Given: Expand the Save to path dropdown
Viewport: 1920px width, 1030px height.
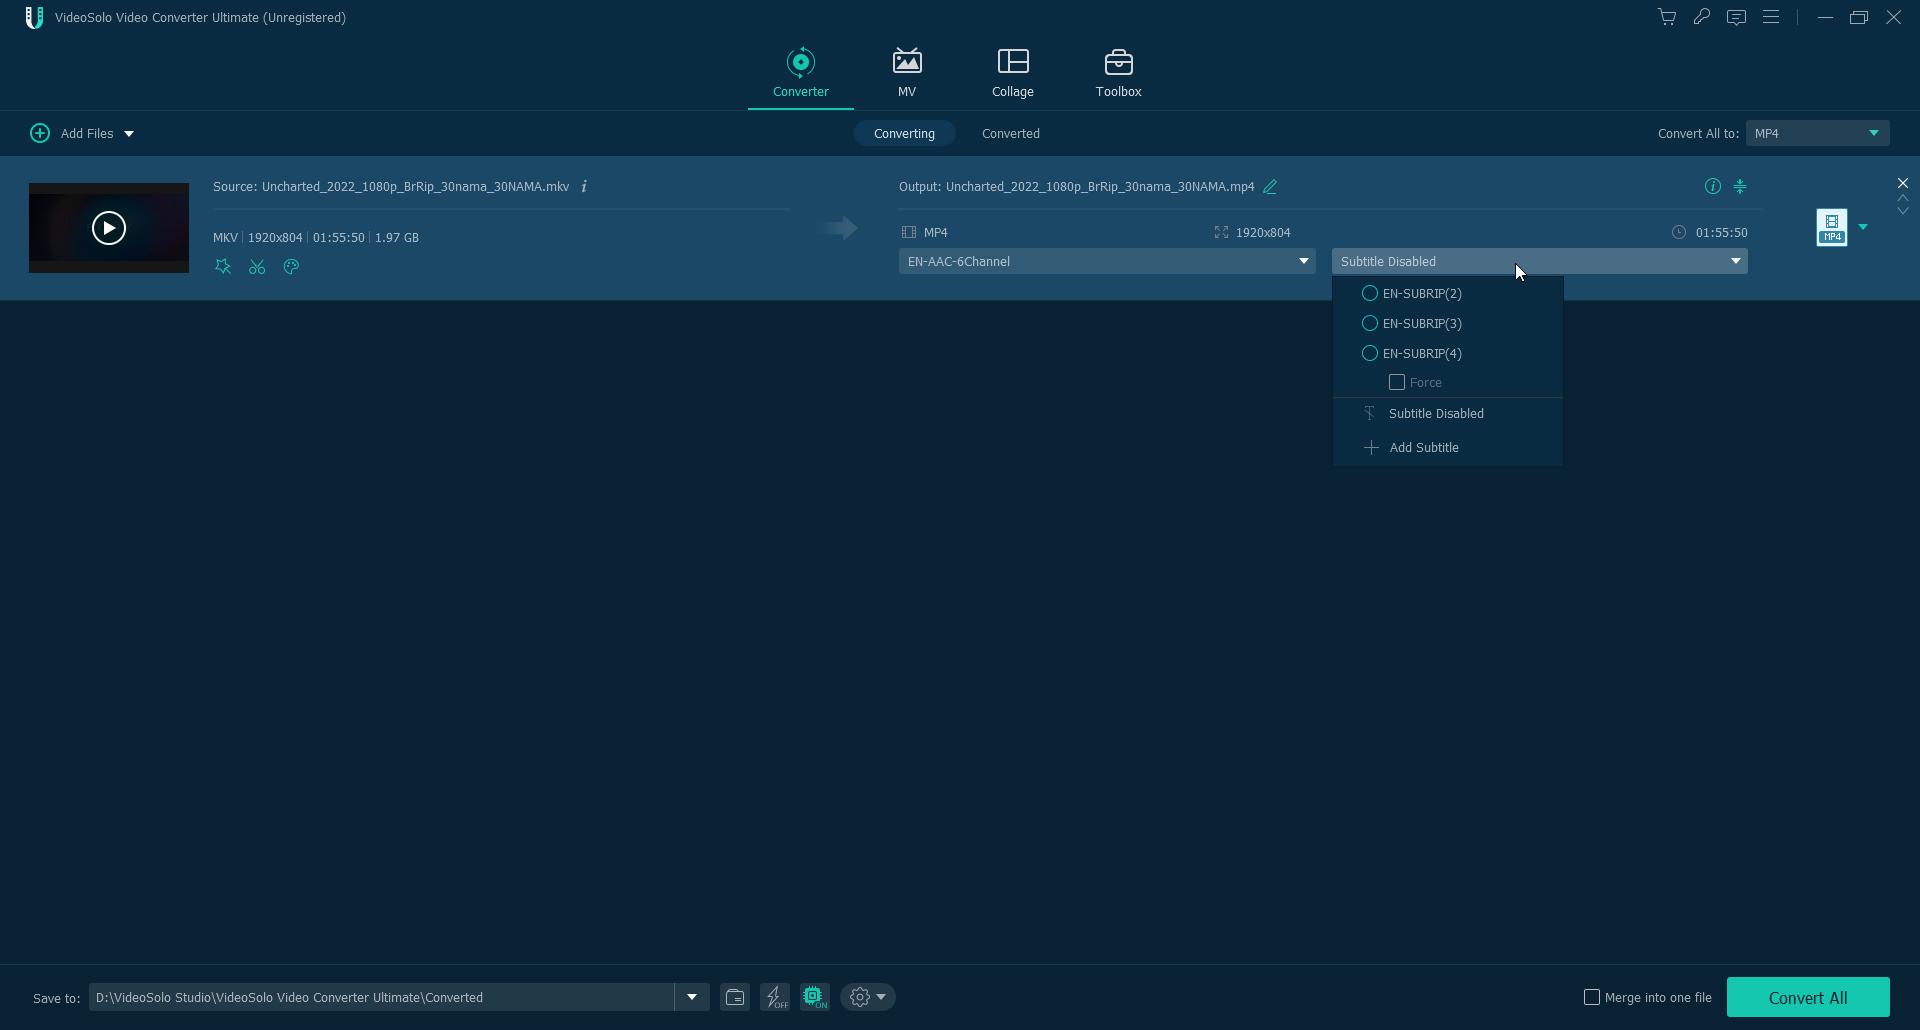Looking at the screenshot, I should (692, 997).
